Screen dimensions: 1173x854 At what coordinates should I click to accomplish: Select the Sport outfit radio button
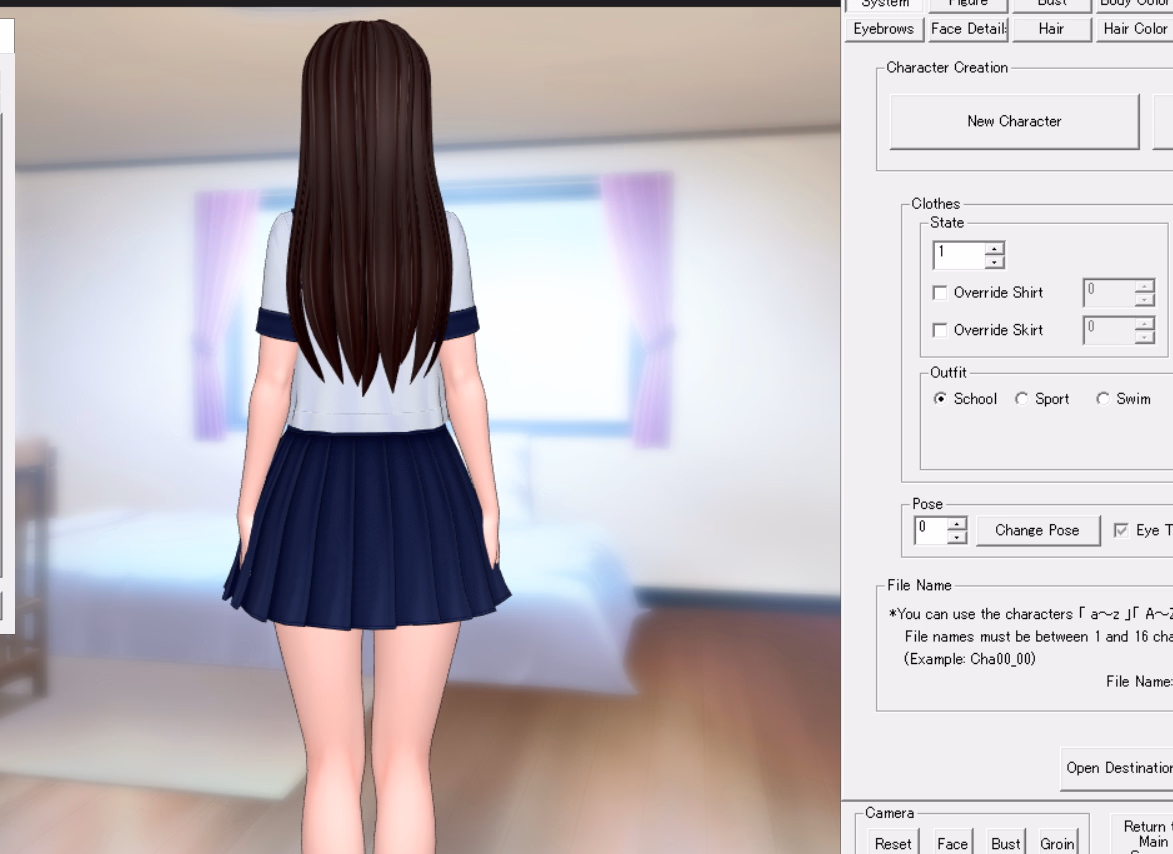[1021, 399]
